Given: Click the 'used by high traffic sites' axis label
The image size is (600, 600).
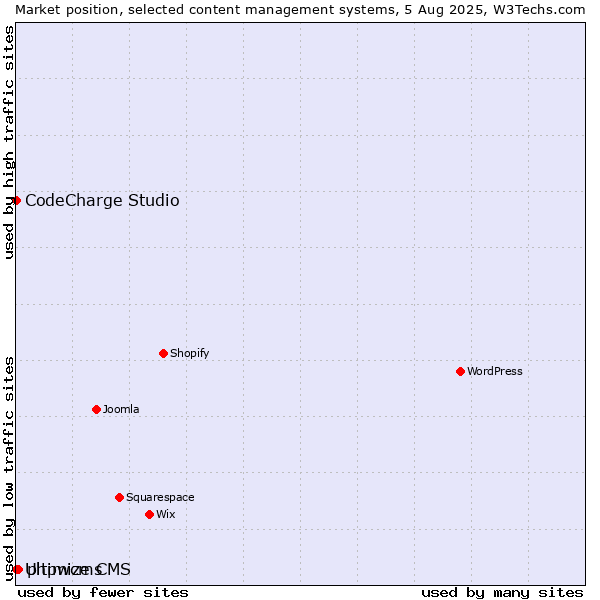Looking at the screenshot, I should point(8,142).
